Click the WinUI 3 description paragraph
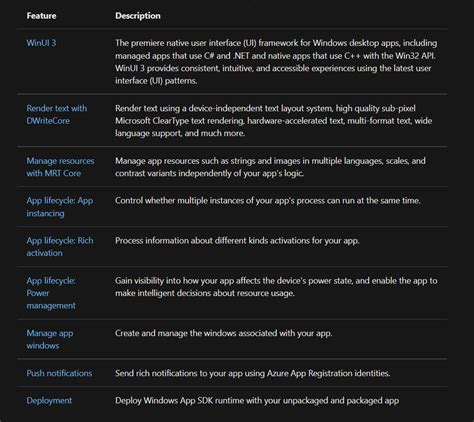Image resolution: width=474 pixels, height=422 pixels. pos(276,62)
